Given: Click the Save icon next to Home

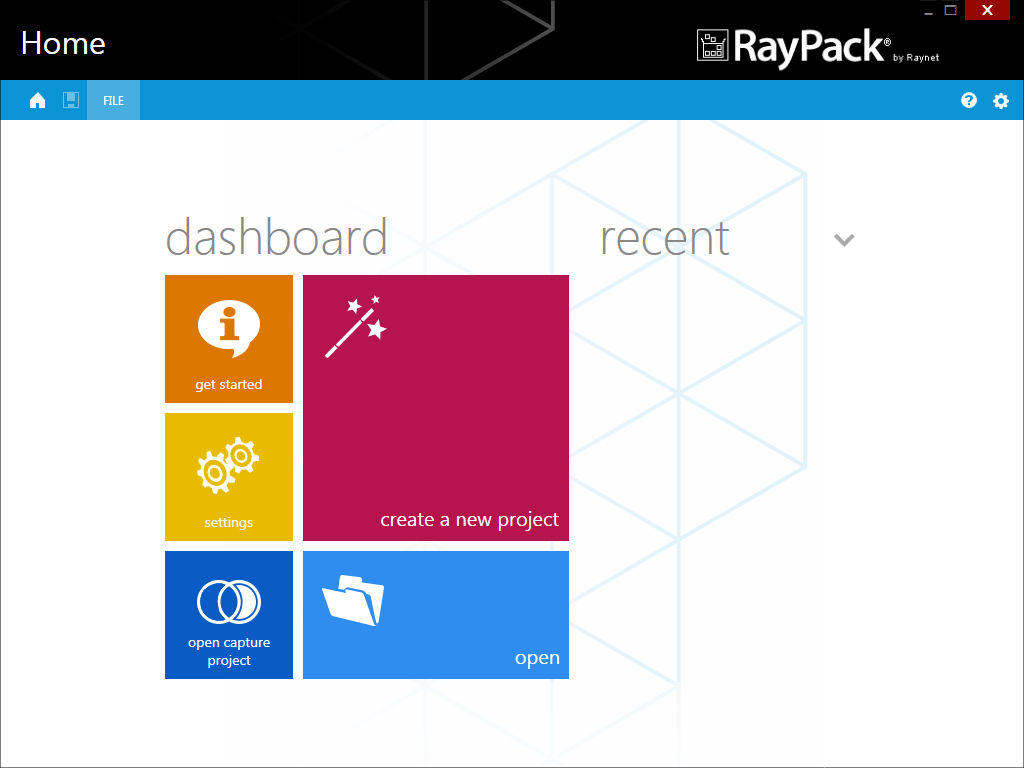Looking at the screenshot, I should [70, 100].
